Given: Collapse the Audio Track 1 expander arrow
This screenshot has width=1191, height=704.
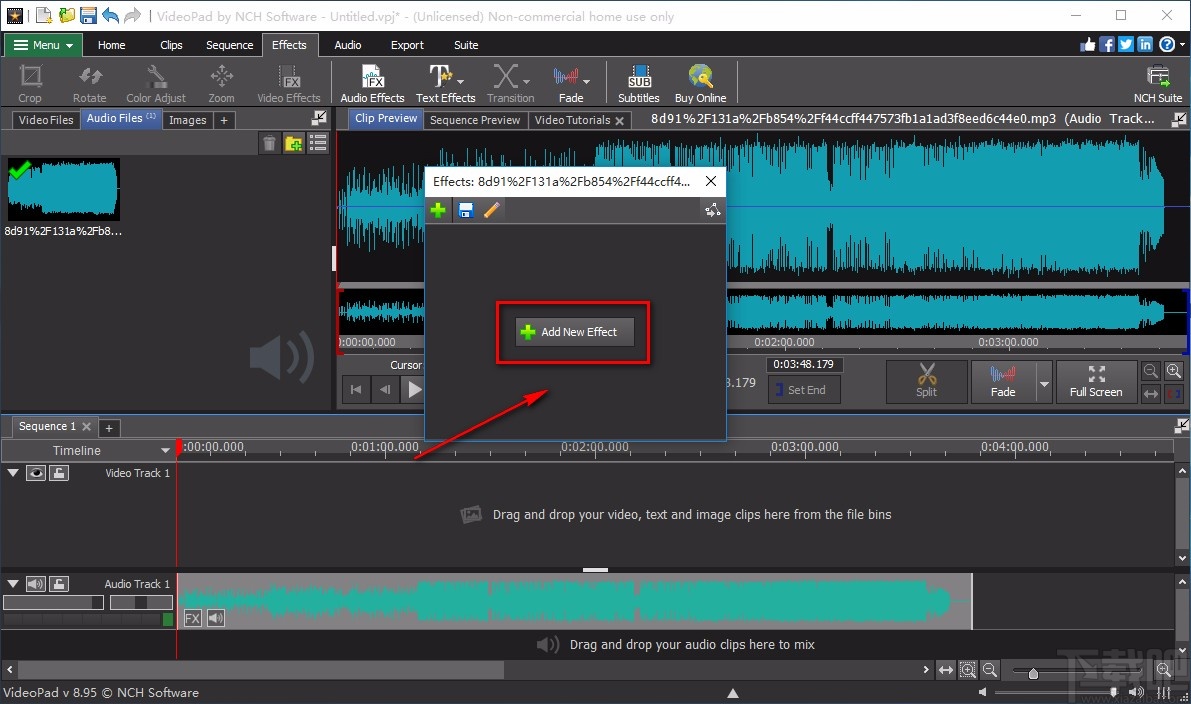Looking at the screenshot, I should 12,583.
